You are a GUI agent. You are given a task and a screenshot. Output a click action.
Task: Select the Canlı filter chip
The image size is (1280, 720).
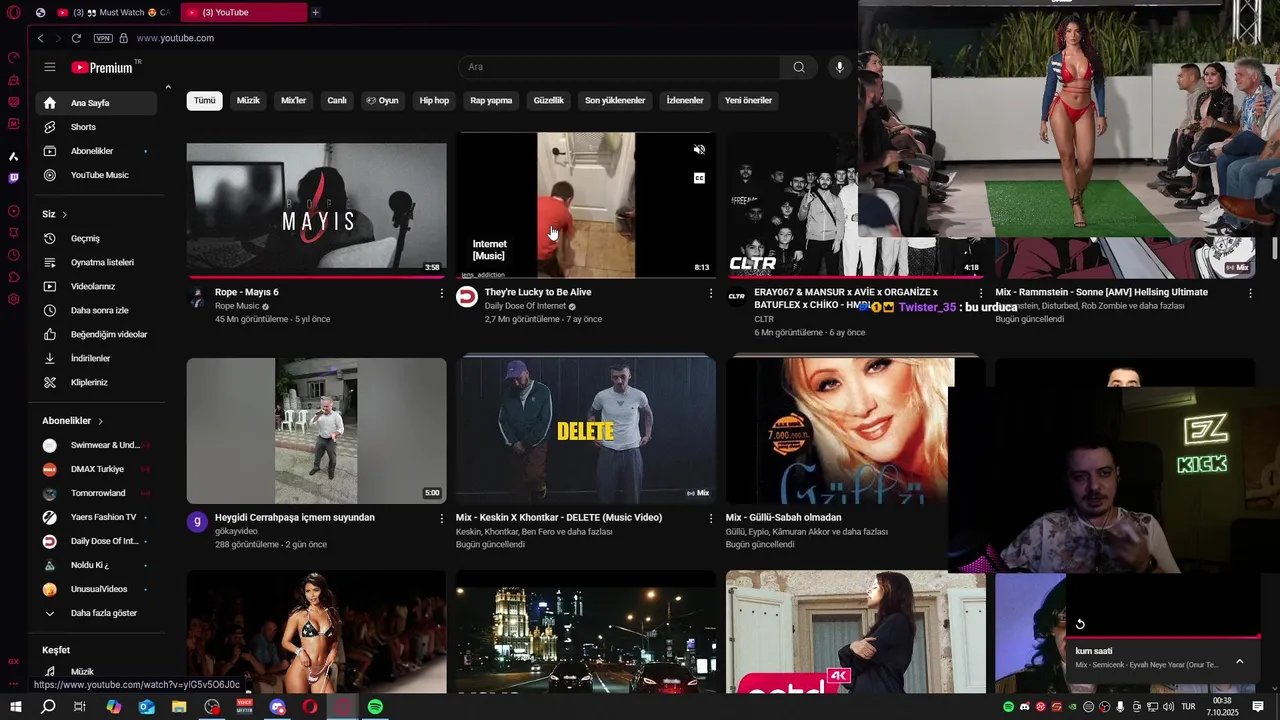[x=337, y=100]
